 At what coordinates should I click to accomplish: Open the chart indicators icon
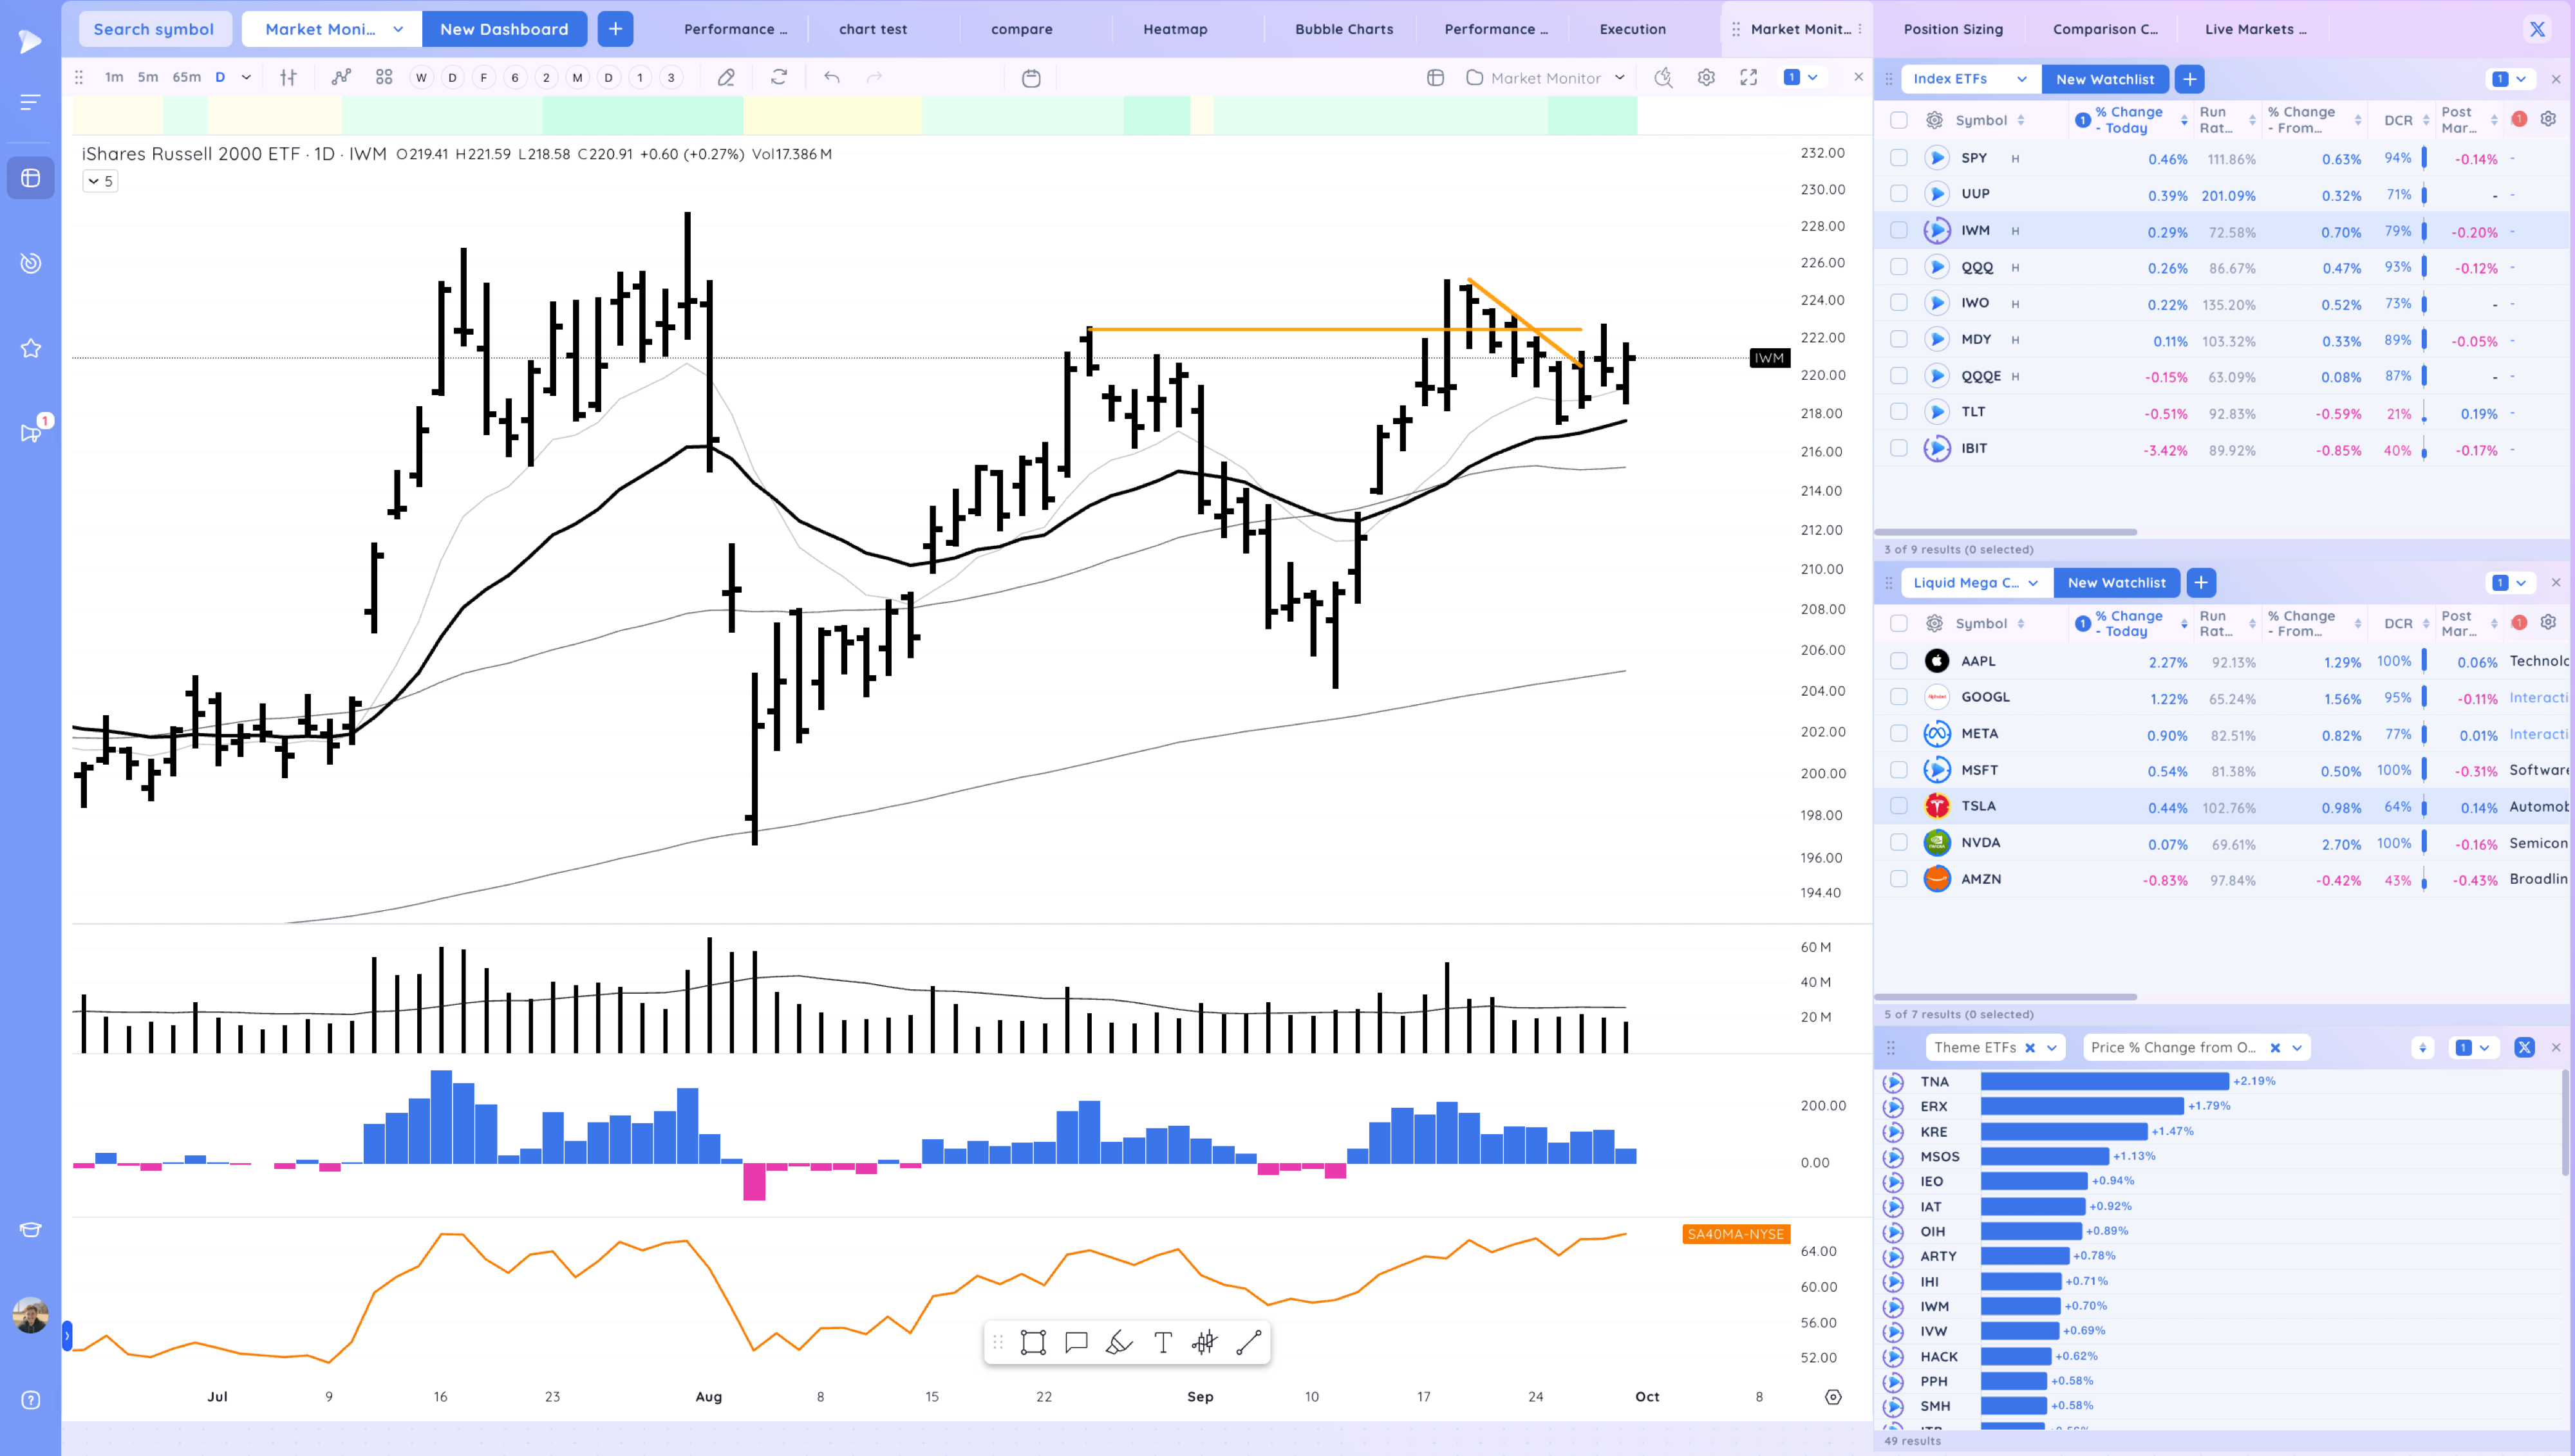342,77
